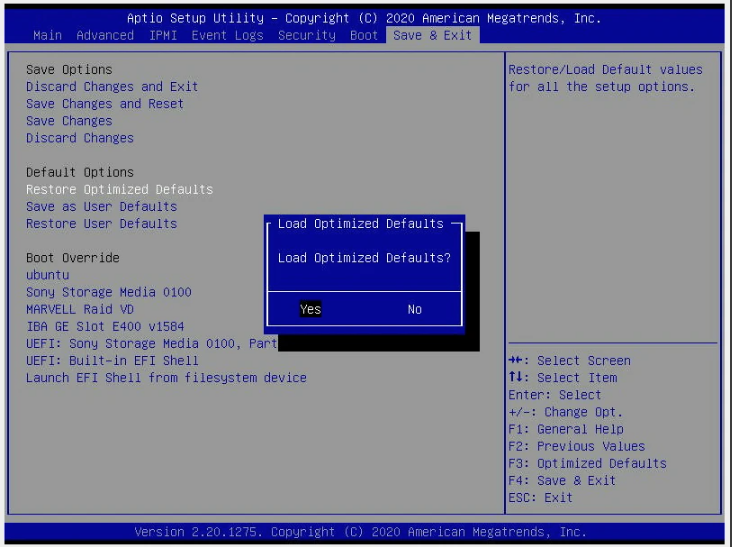Pick UEFI: Sony Storage Media 0100 entry
This screenshot has height=547, width=732.
[x=152, y=344]
